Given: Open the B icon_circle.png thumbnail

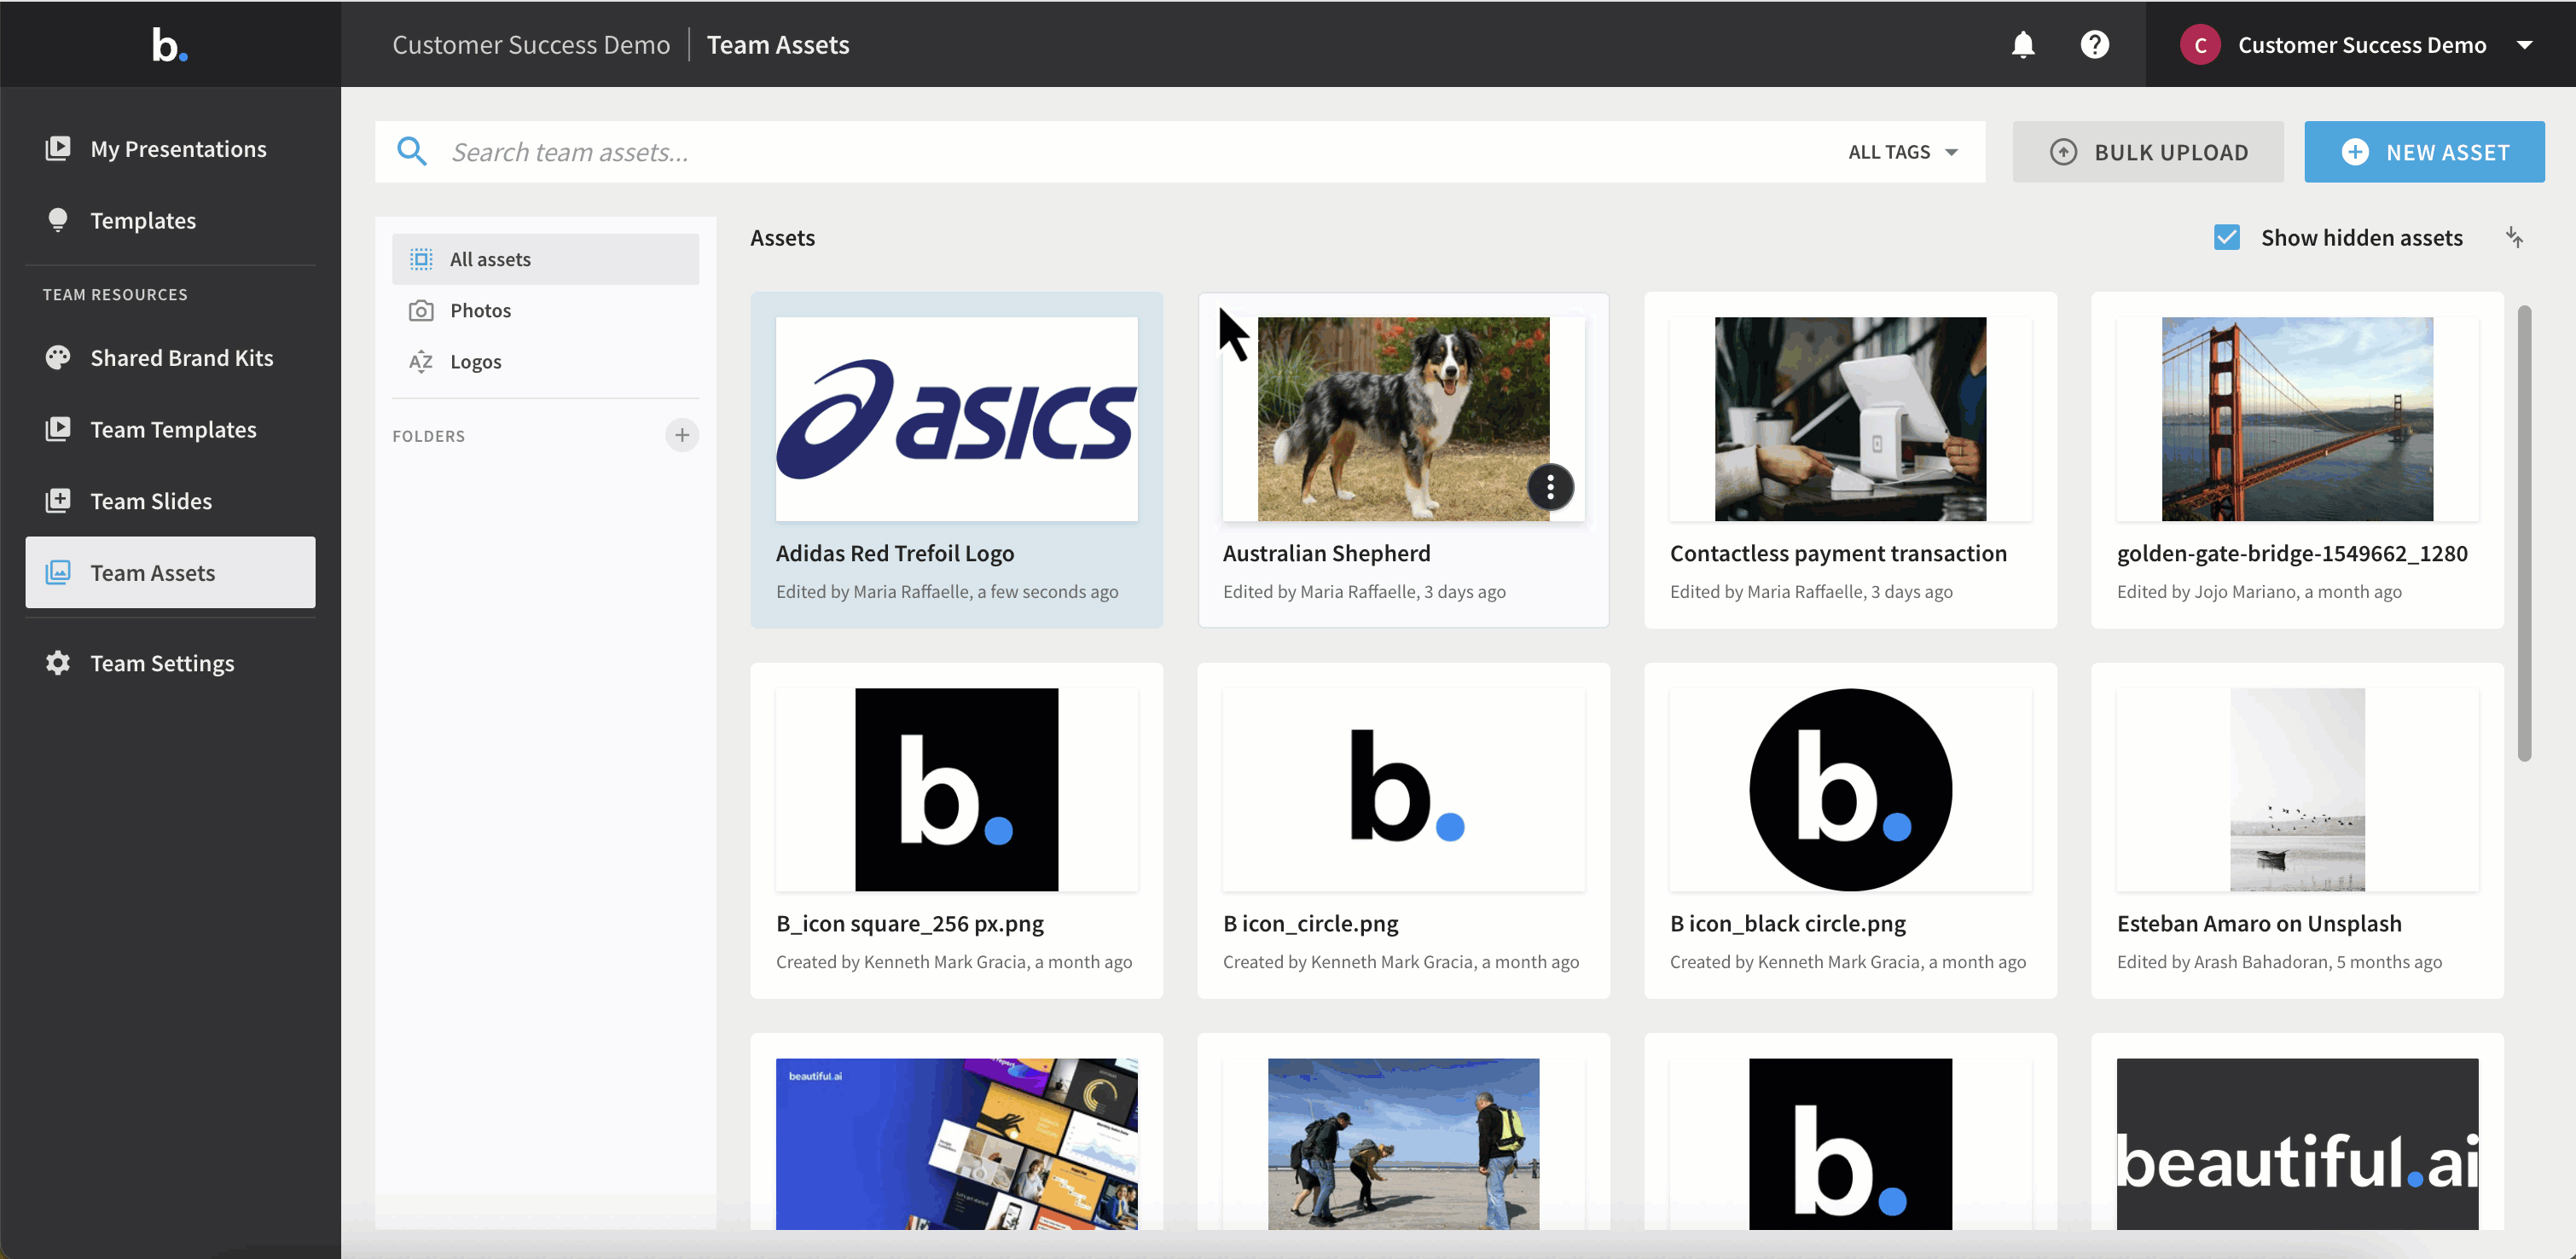Looking at the screenshot, I should point(1403,789).
